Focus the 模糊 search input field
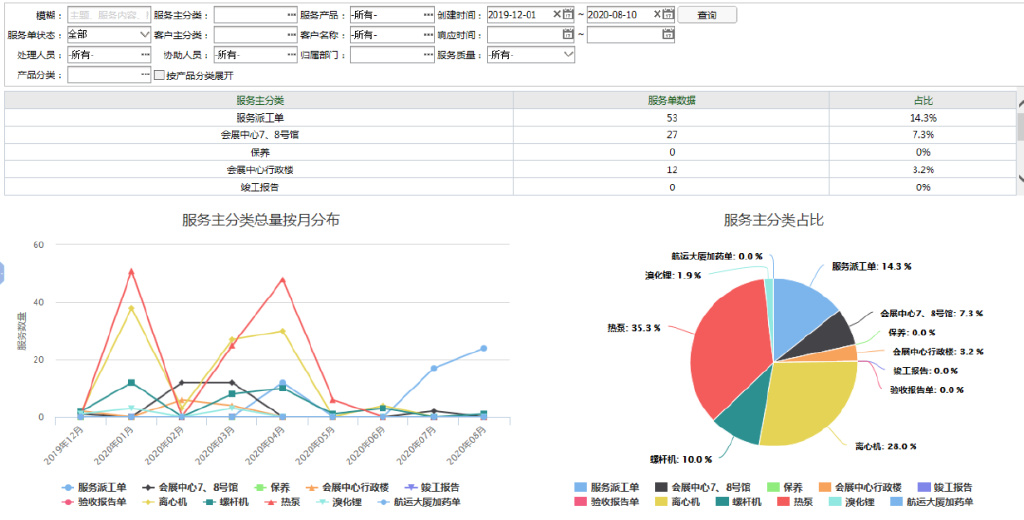 pyautogui.click(x=108, y=16)
